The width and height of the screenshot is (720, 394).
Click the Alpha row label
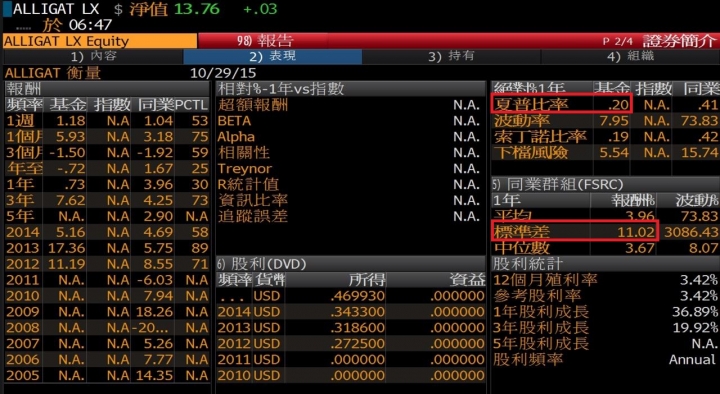tap(236, 137)
